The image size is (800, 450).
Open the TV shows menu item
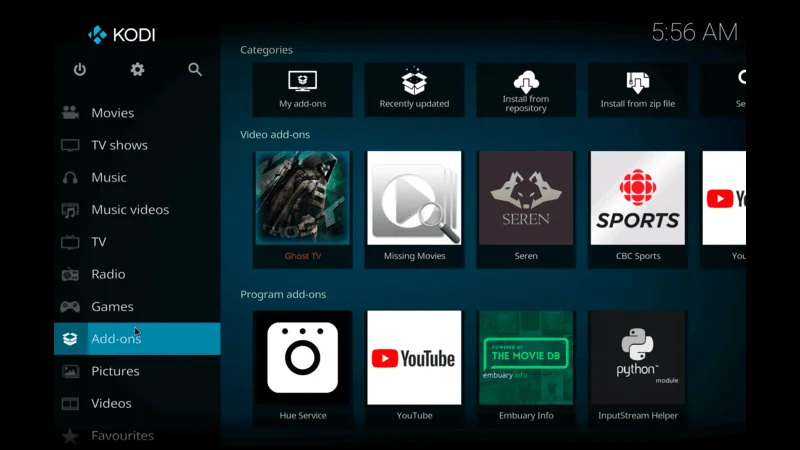pyautogui.click(x=137, y=145)
